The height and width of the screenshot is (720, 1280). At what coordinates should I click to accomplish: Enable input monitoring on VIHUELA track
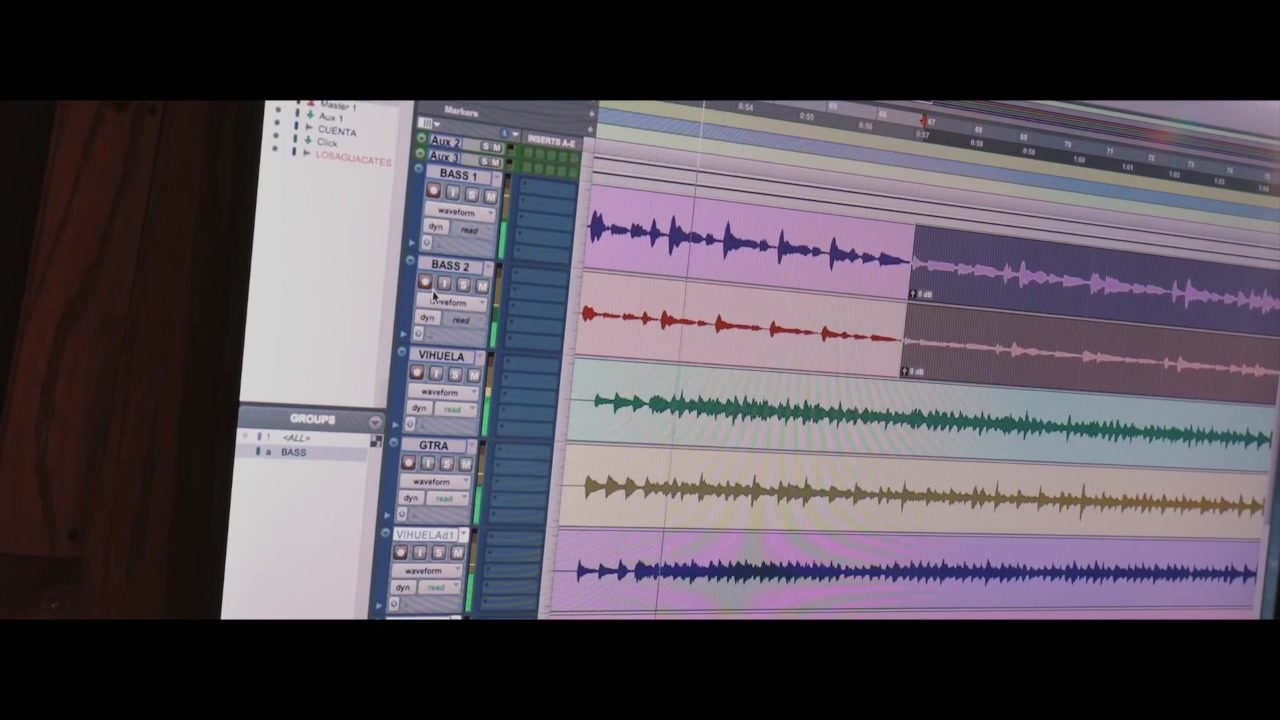click(436, 374)
